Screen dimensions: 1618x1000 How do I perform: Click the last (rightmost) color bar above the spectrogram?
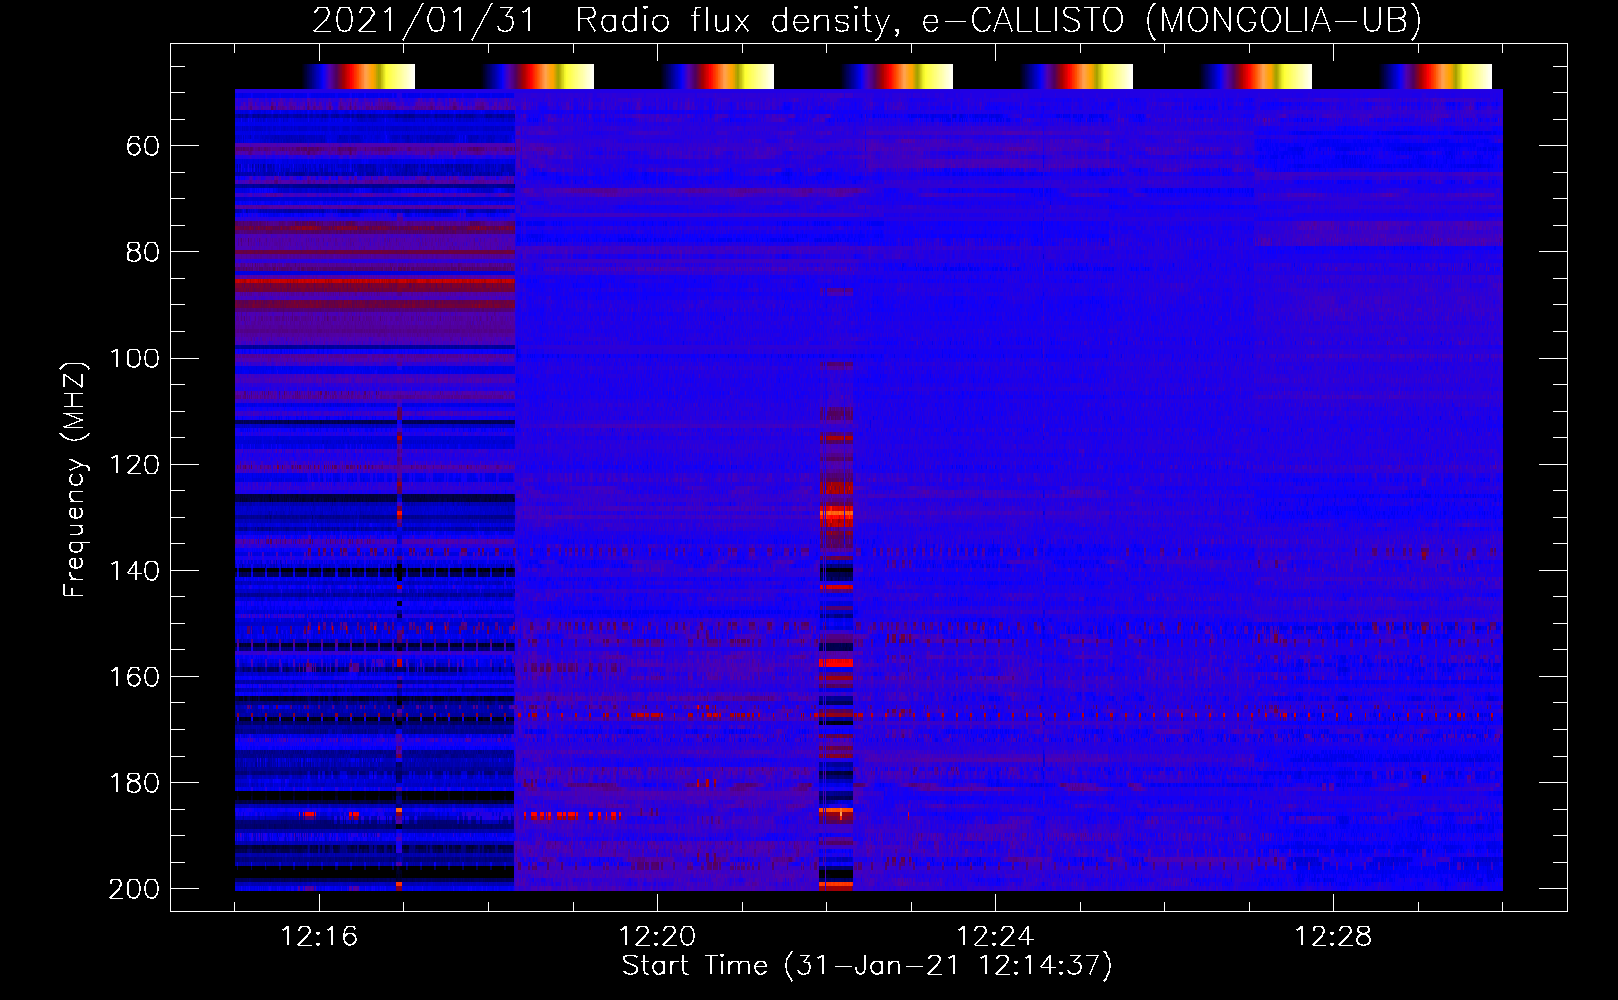click(x=1437, y=76)
